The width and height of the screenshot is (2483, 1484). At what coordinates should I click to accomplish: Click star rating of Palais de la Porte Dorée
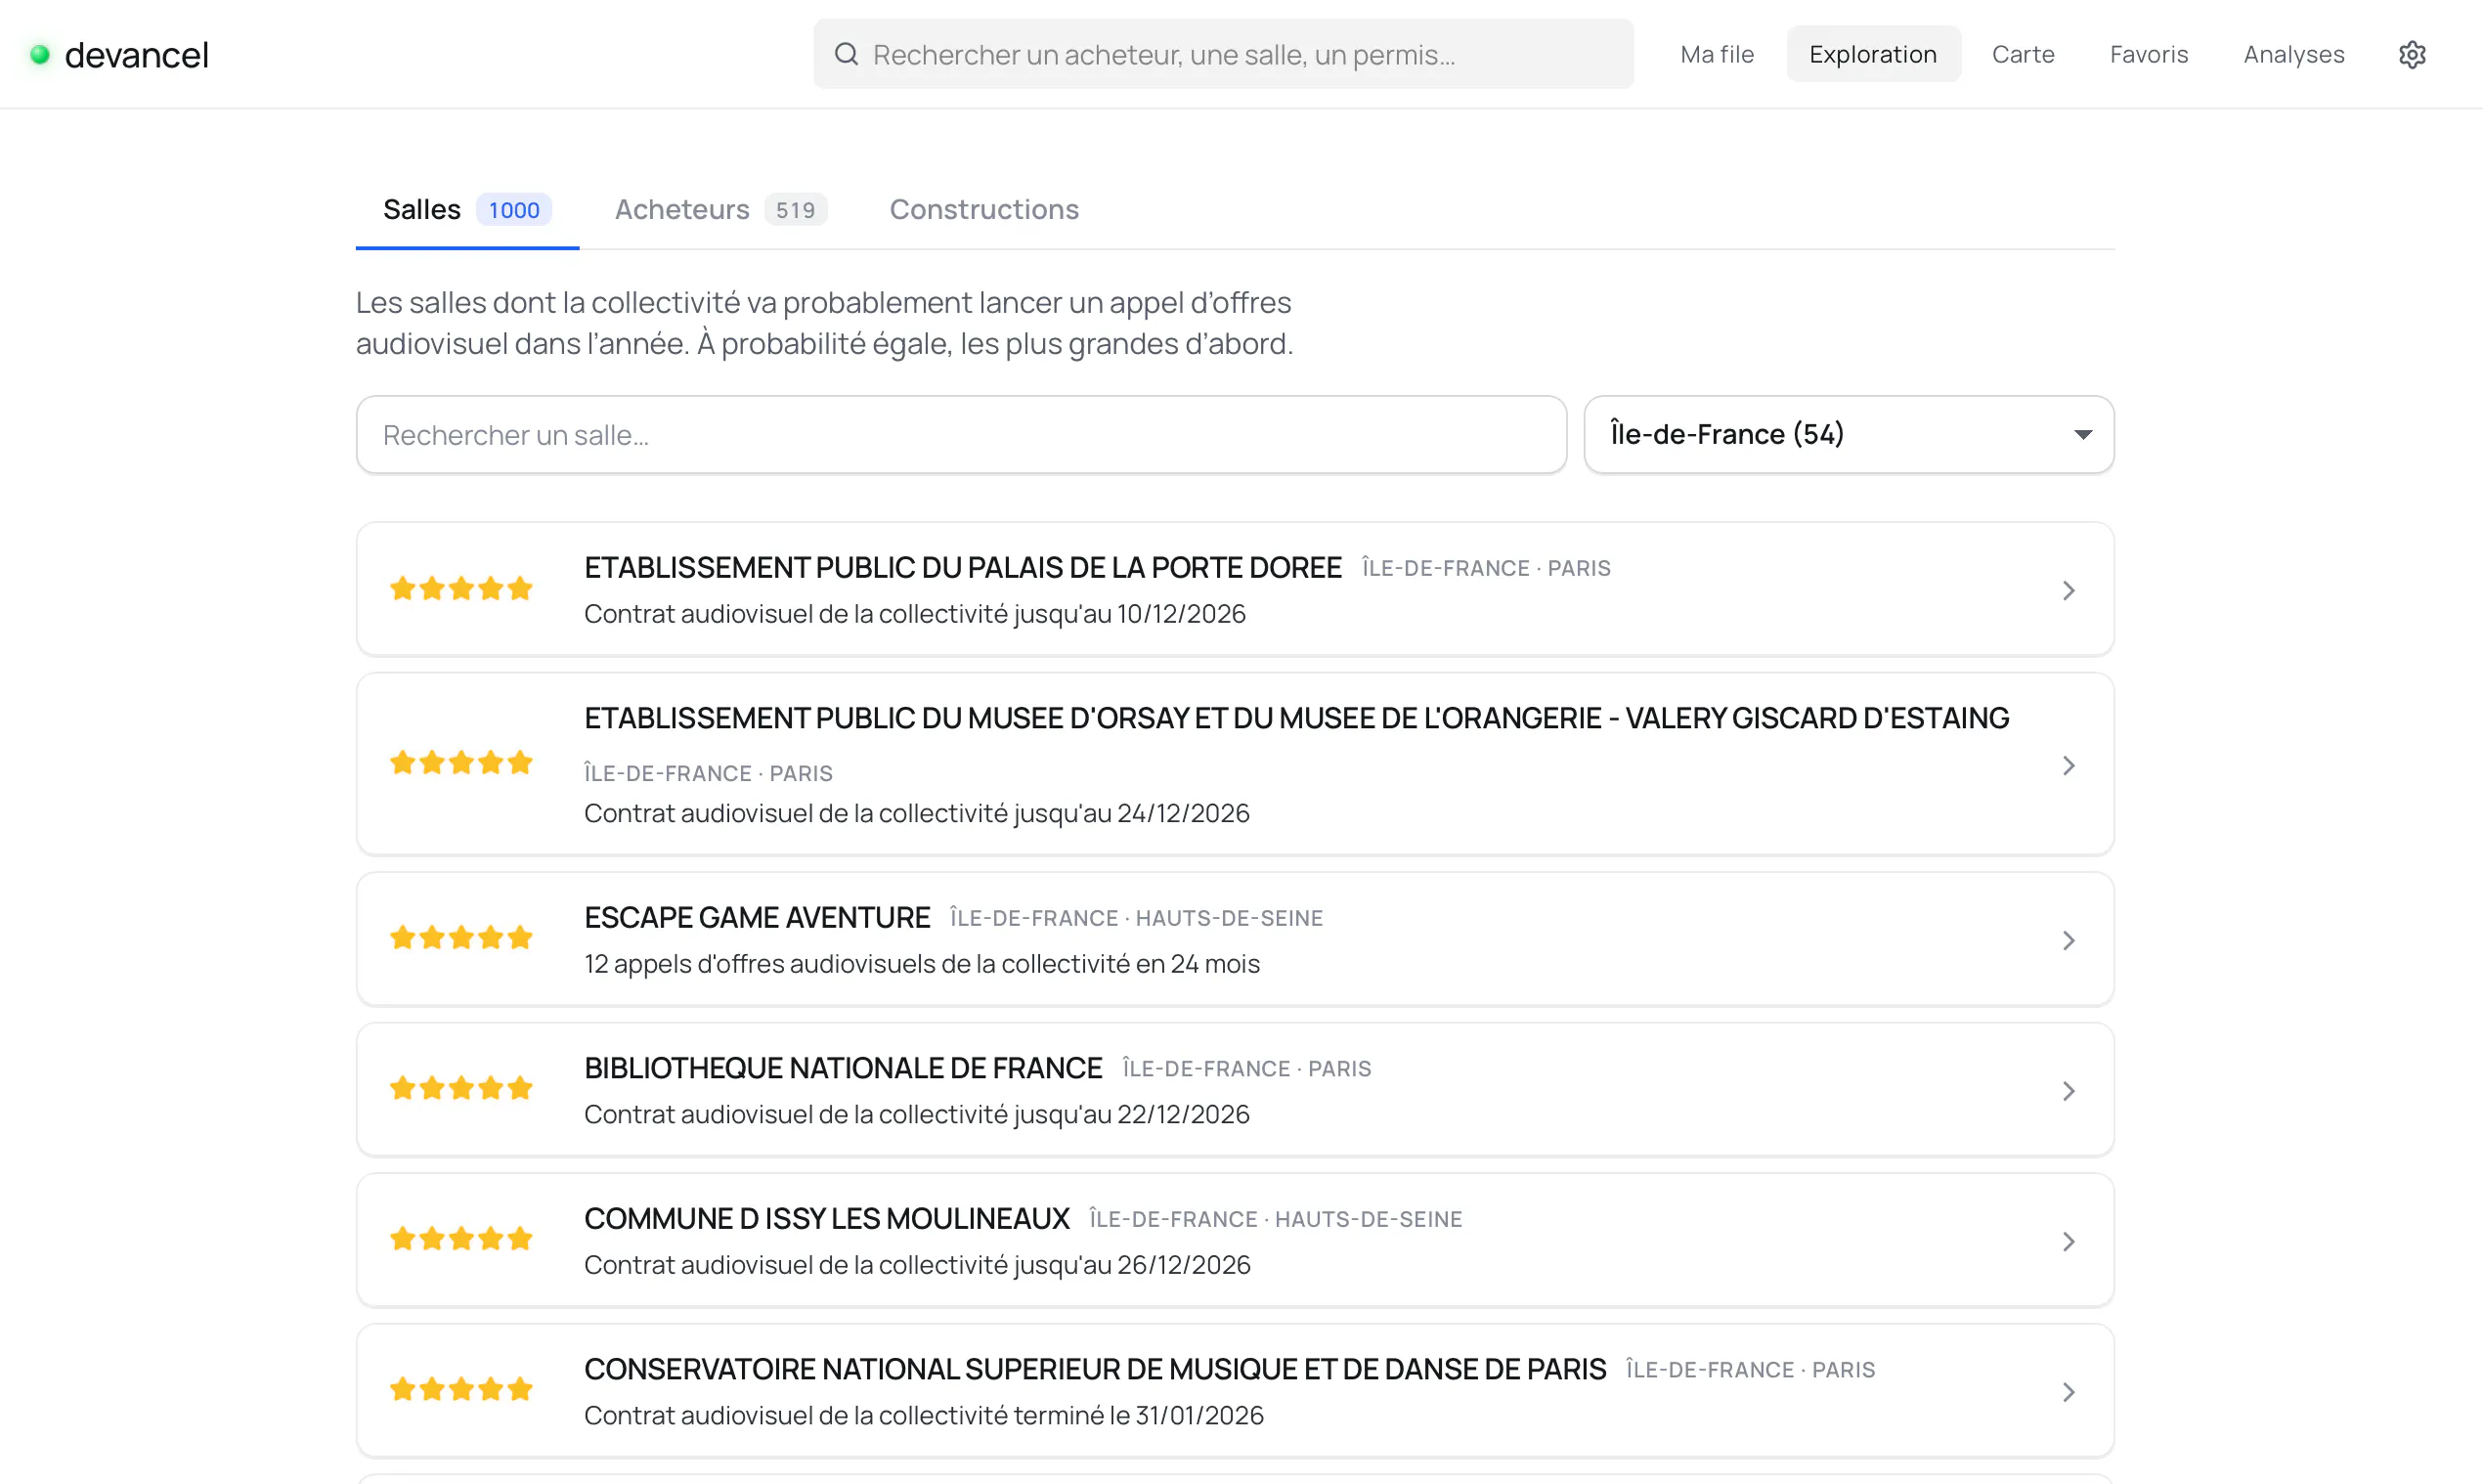(x=461, y=588)
